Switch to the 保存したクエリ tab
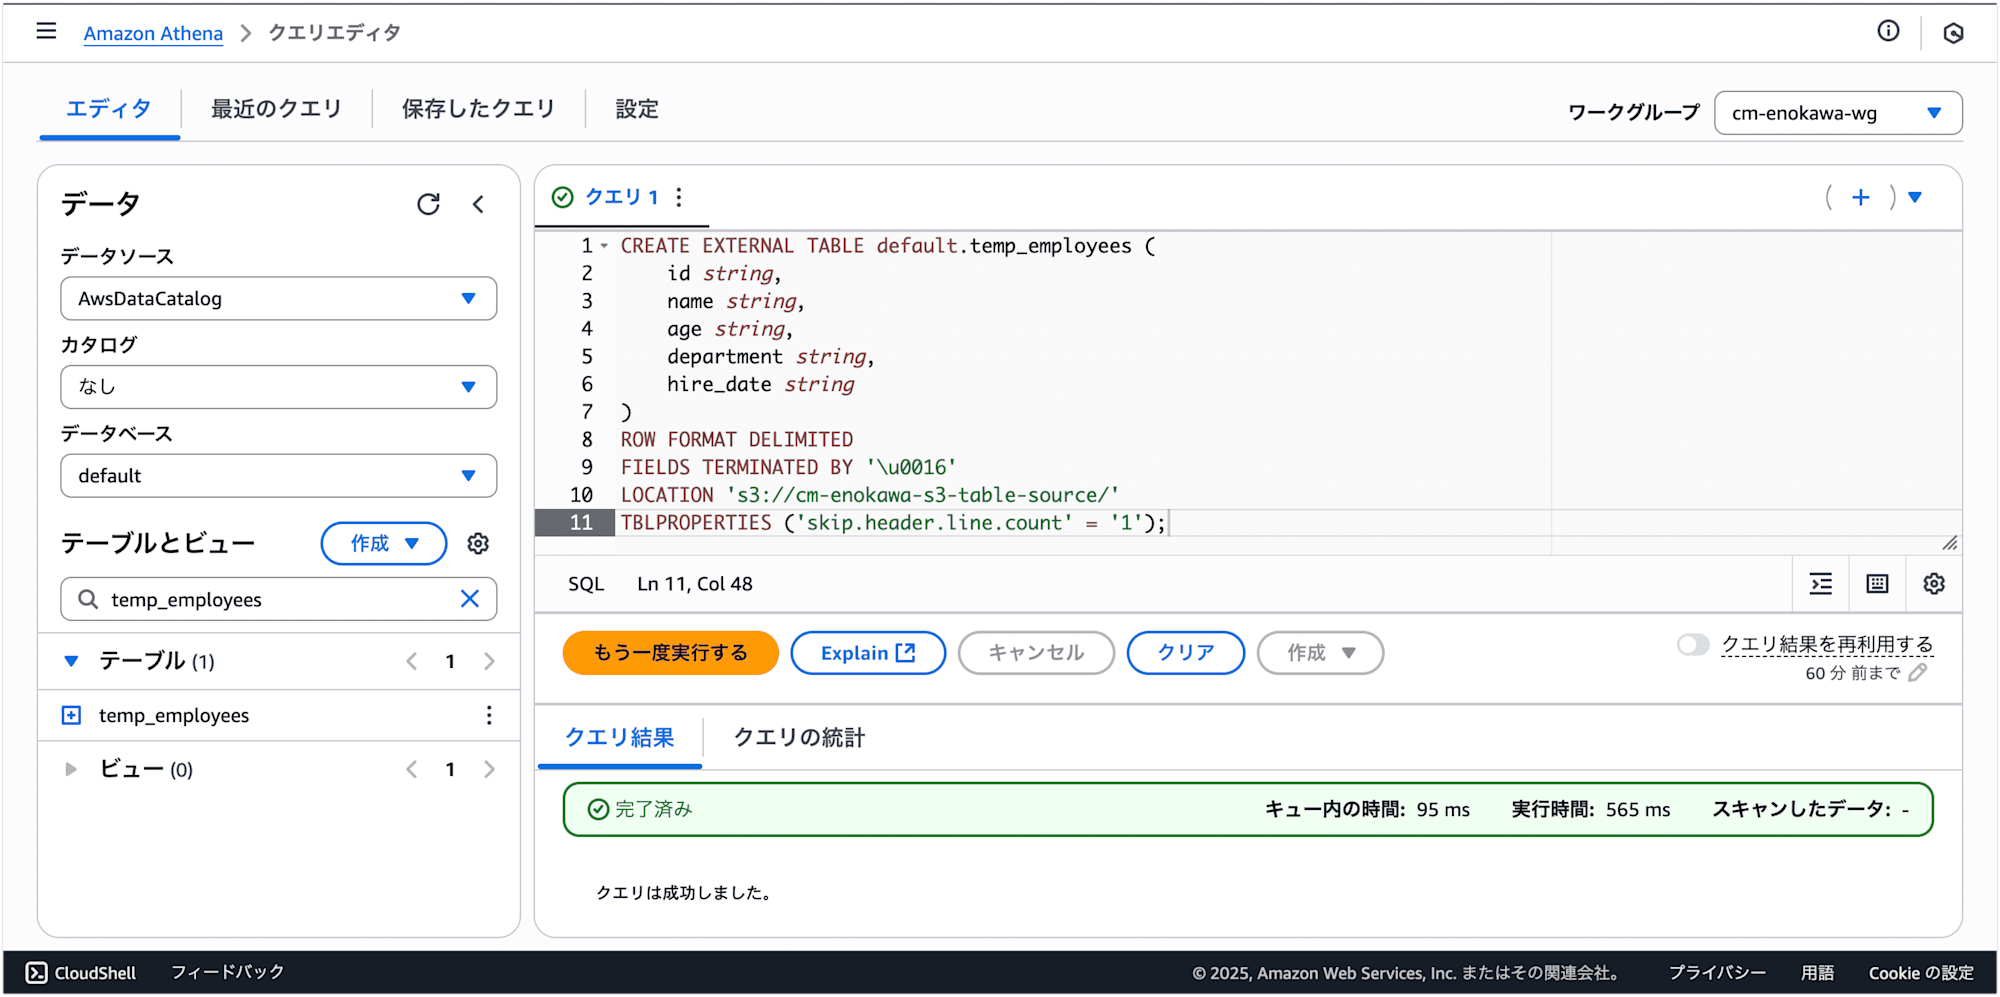Viewport: 2000px width, 997px height. click(478, 109)
